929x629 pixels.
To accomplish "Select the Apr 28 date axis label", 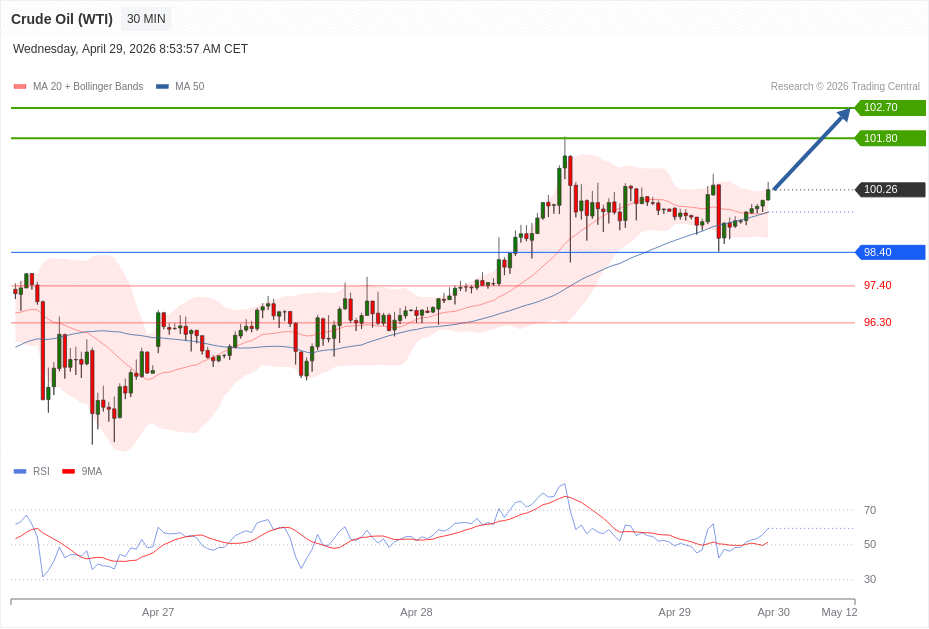I will coord(416,612).
